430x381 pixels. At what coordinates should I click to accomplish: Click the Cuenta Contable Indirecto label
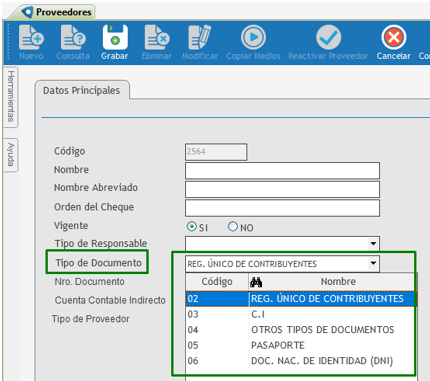point(110,300)
